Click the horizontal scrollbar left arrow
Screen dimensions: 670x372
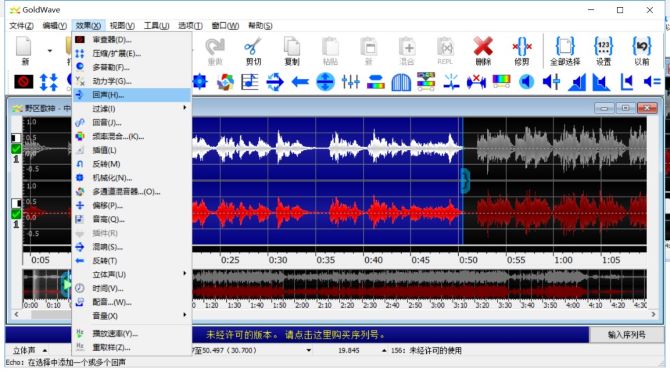pos(16,314)
